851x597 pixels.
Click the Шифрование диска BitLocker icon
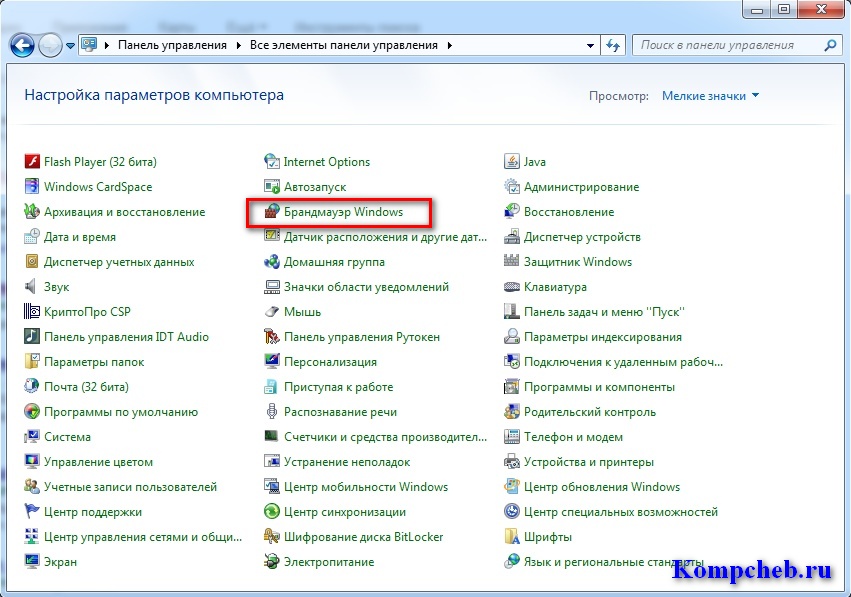click(271, 537)
